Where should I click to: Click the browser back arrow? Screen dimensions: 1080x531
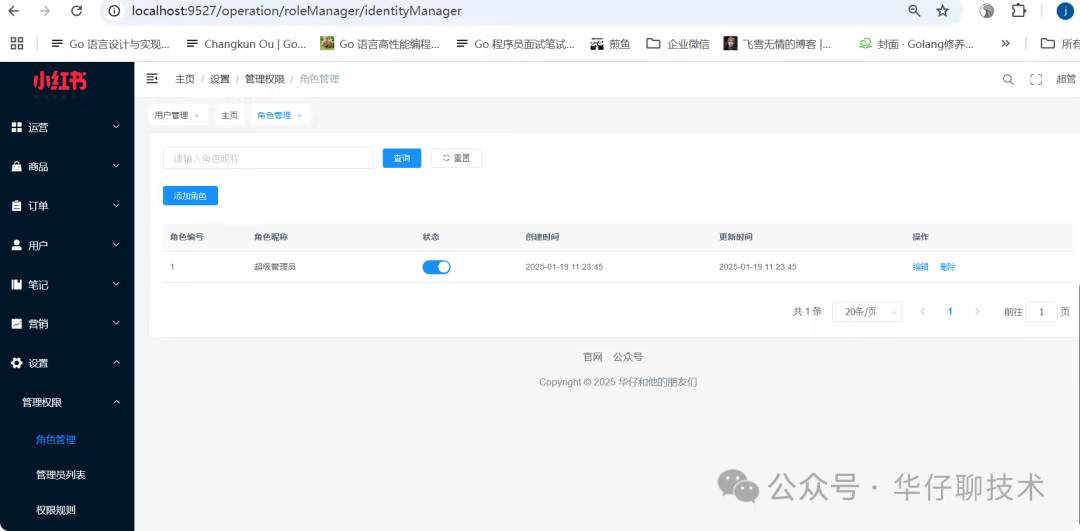(14, 11)
